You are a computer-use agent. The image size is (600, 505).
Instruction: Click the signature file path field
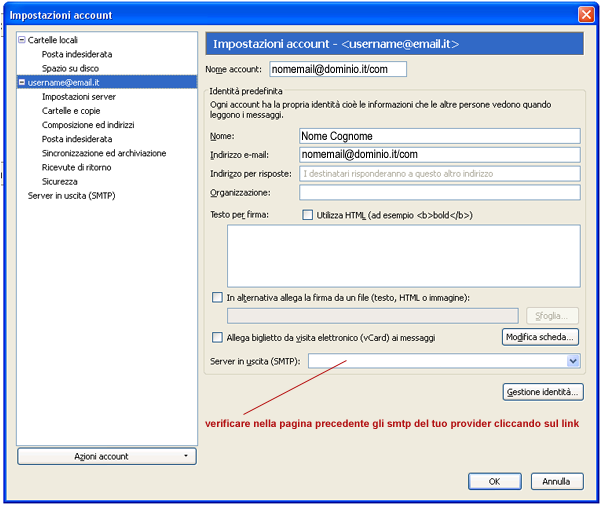(373, 316)
